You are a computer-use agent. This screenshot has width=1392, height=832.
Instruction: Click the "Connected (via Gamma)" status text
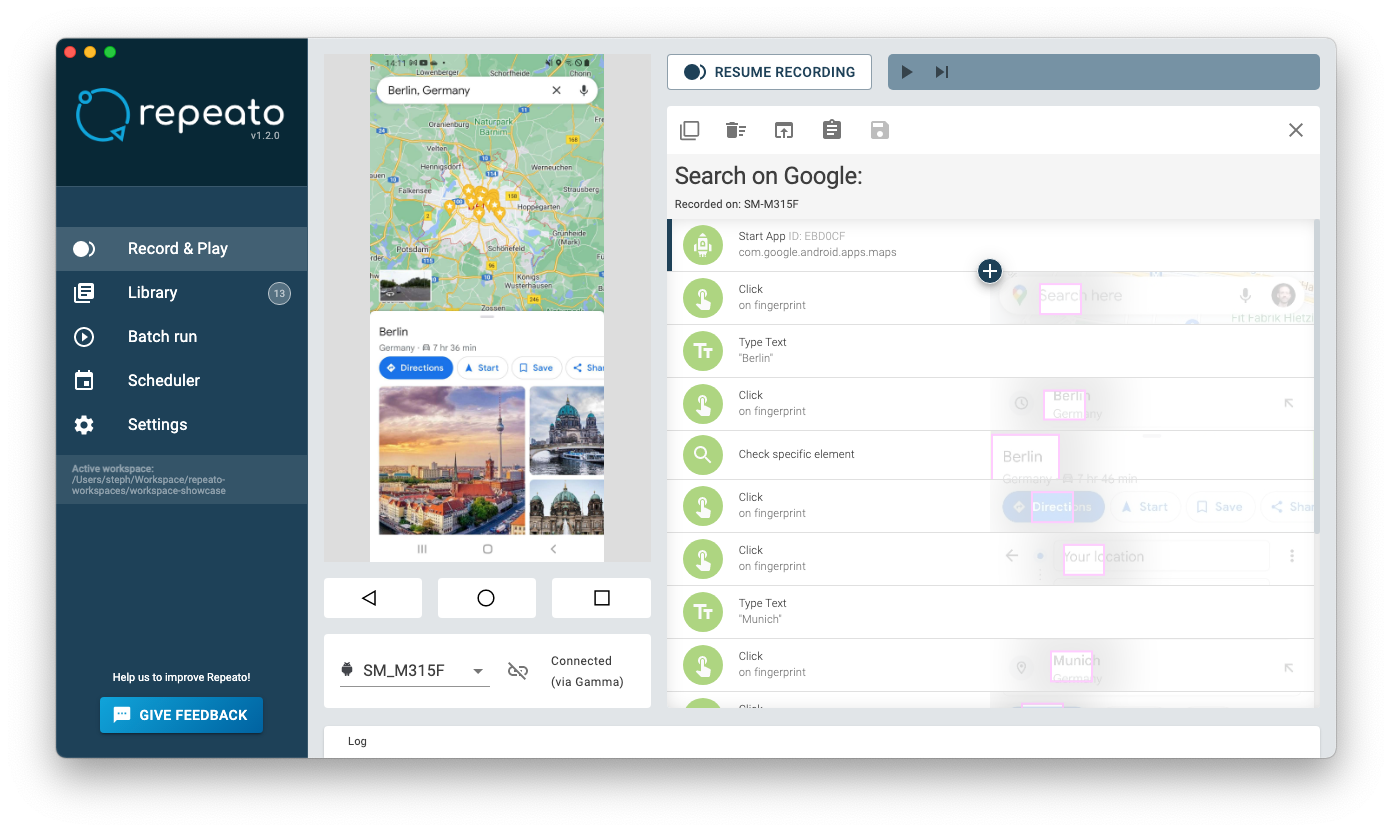coord(587,671)
